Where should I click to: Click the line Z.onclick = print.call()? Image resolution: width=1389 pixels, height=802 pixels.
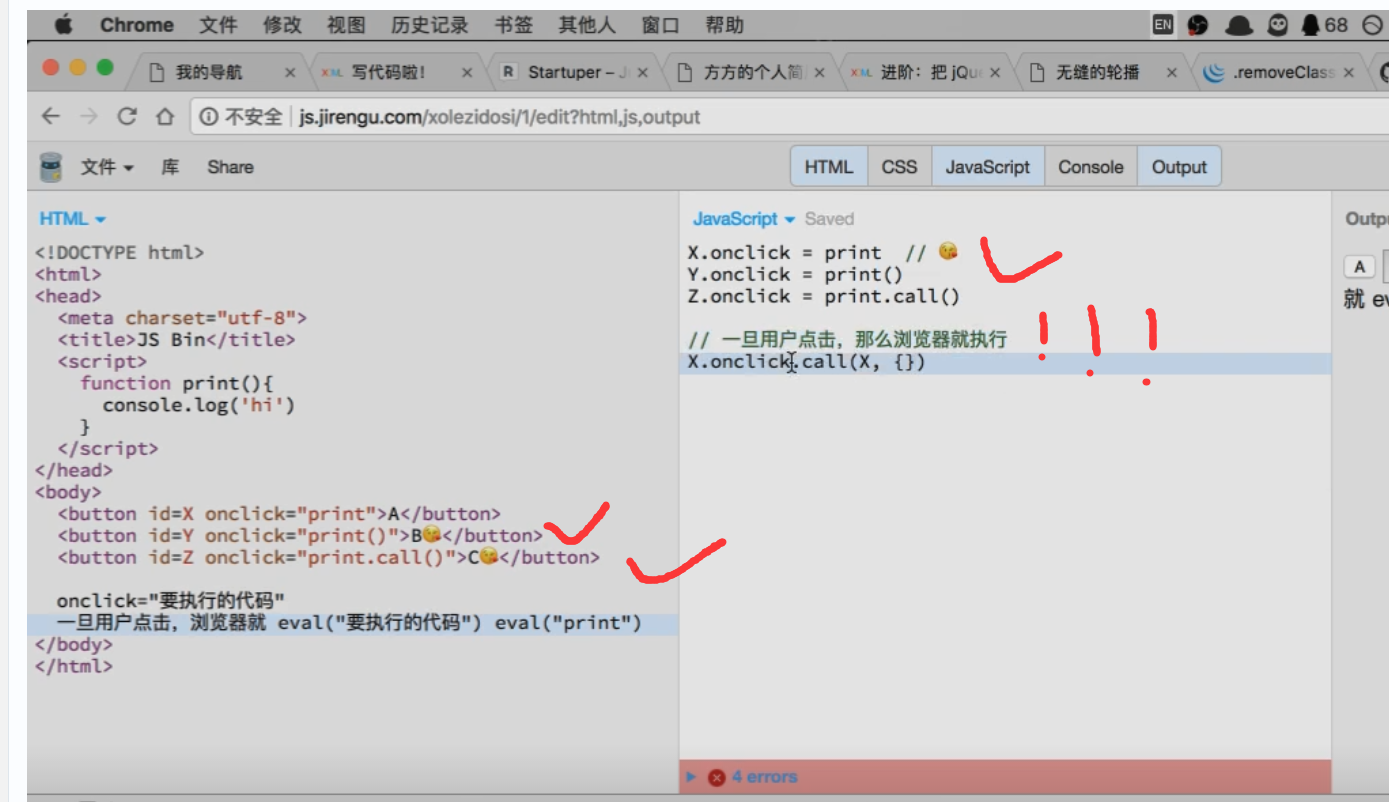click(823, 296)
